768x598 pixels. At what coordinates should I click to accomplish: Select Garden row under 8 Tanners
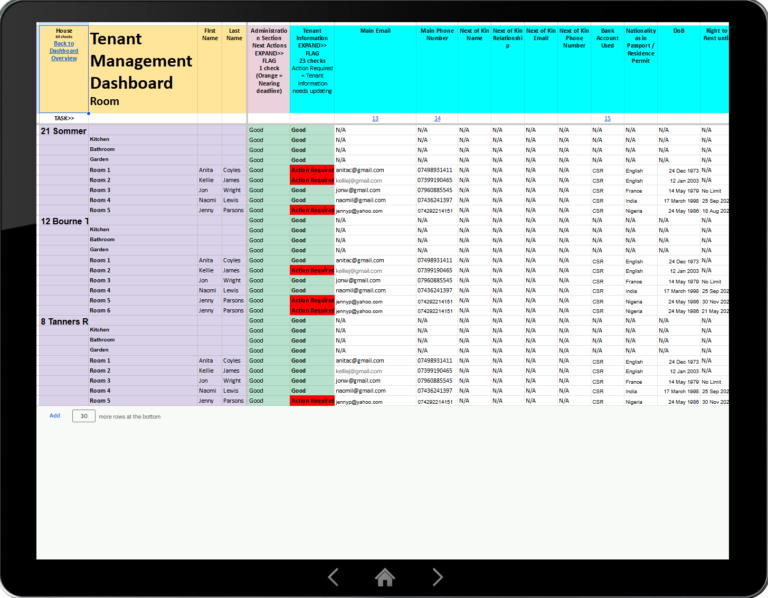pos(143,350)
